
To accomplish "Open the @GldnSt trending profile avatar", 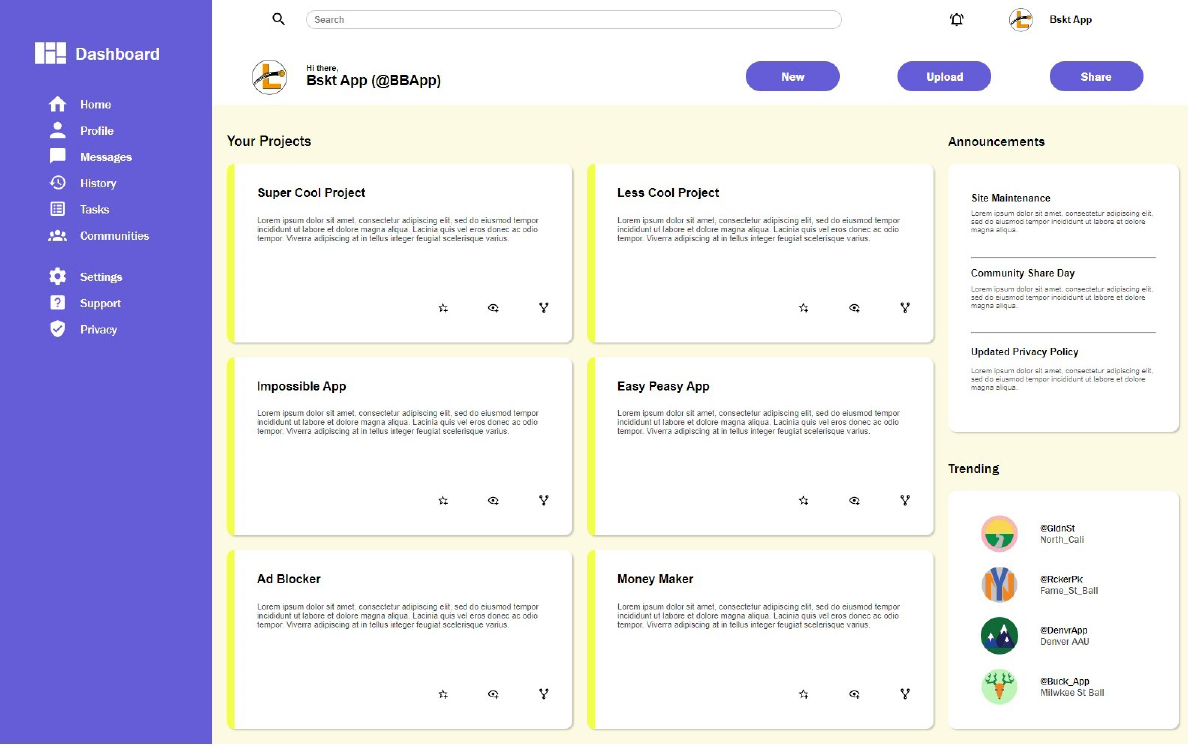I will click(999, 534).
